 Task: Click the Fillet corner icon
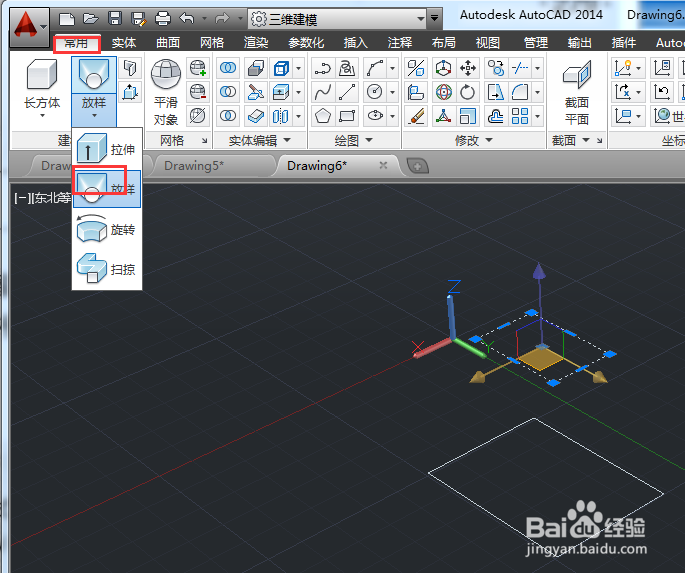(520, 92)
